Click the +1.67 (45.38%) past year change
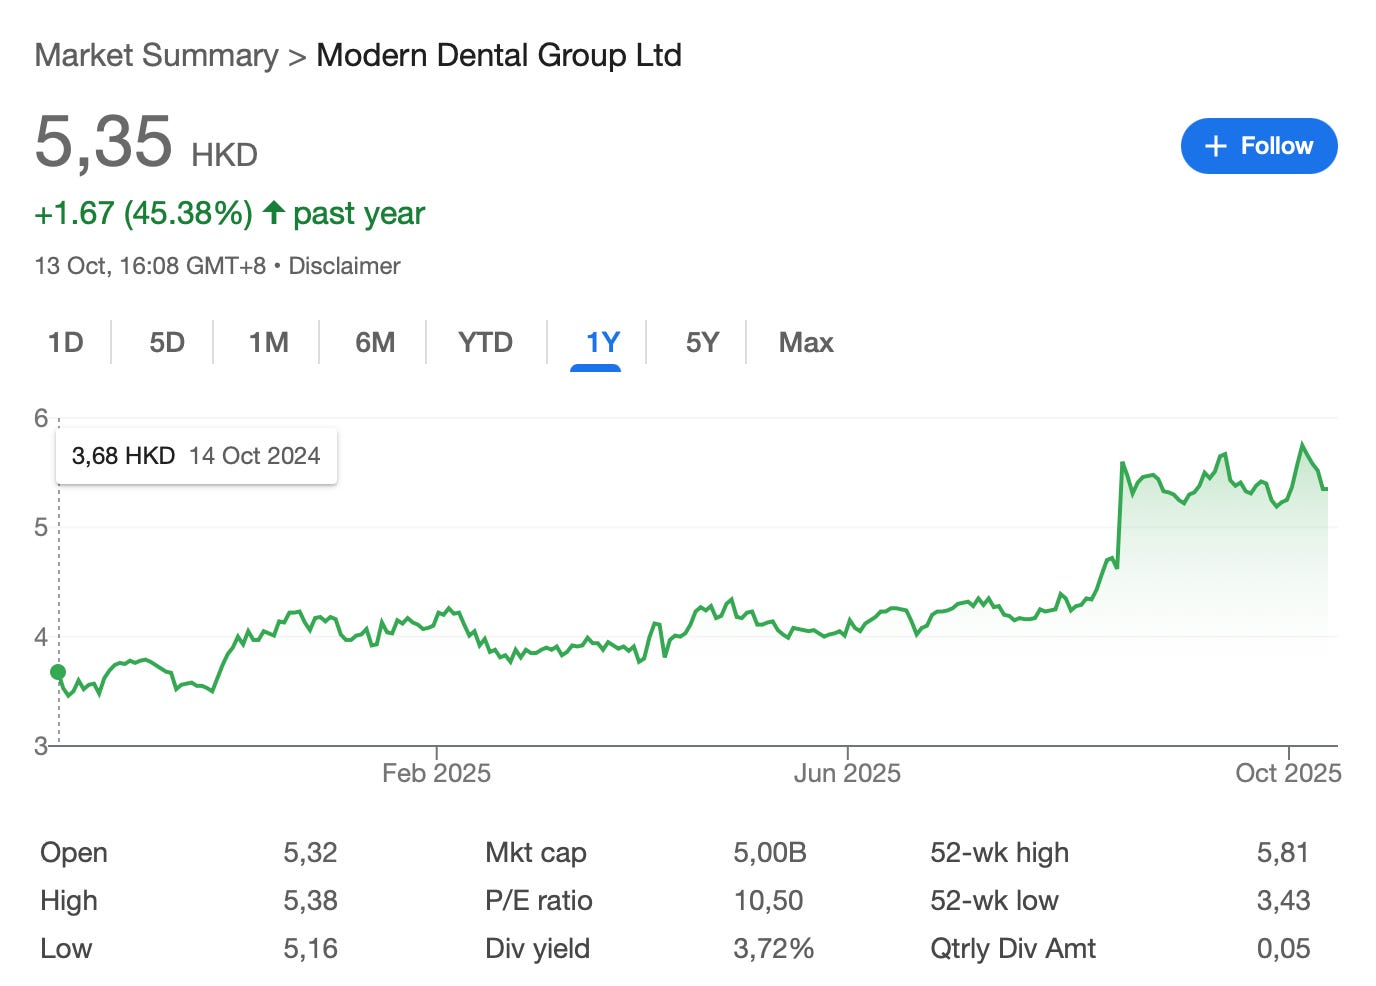 coord(230,213)
